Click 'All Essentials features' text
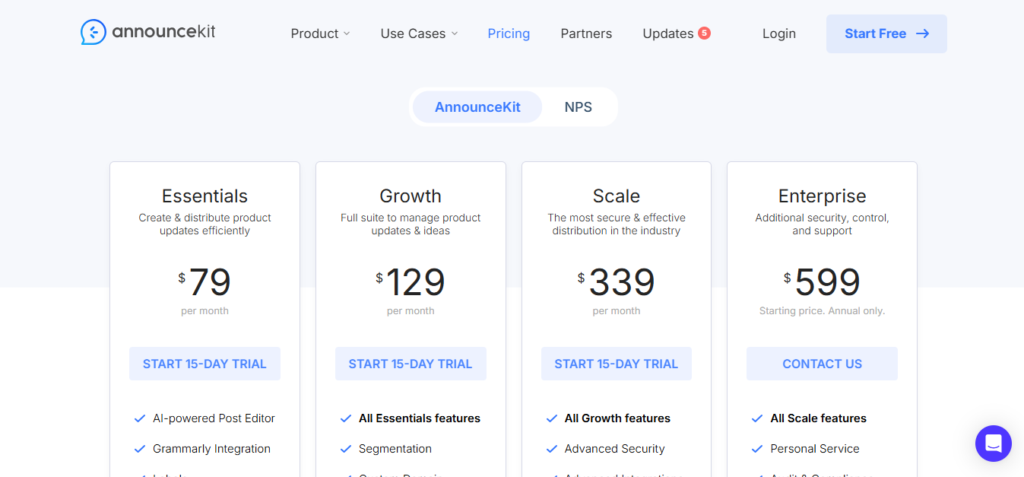Screen dimensions: 1024x477 pyautogui.click(x=419, y=418)
